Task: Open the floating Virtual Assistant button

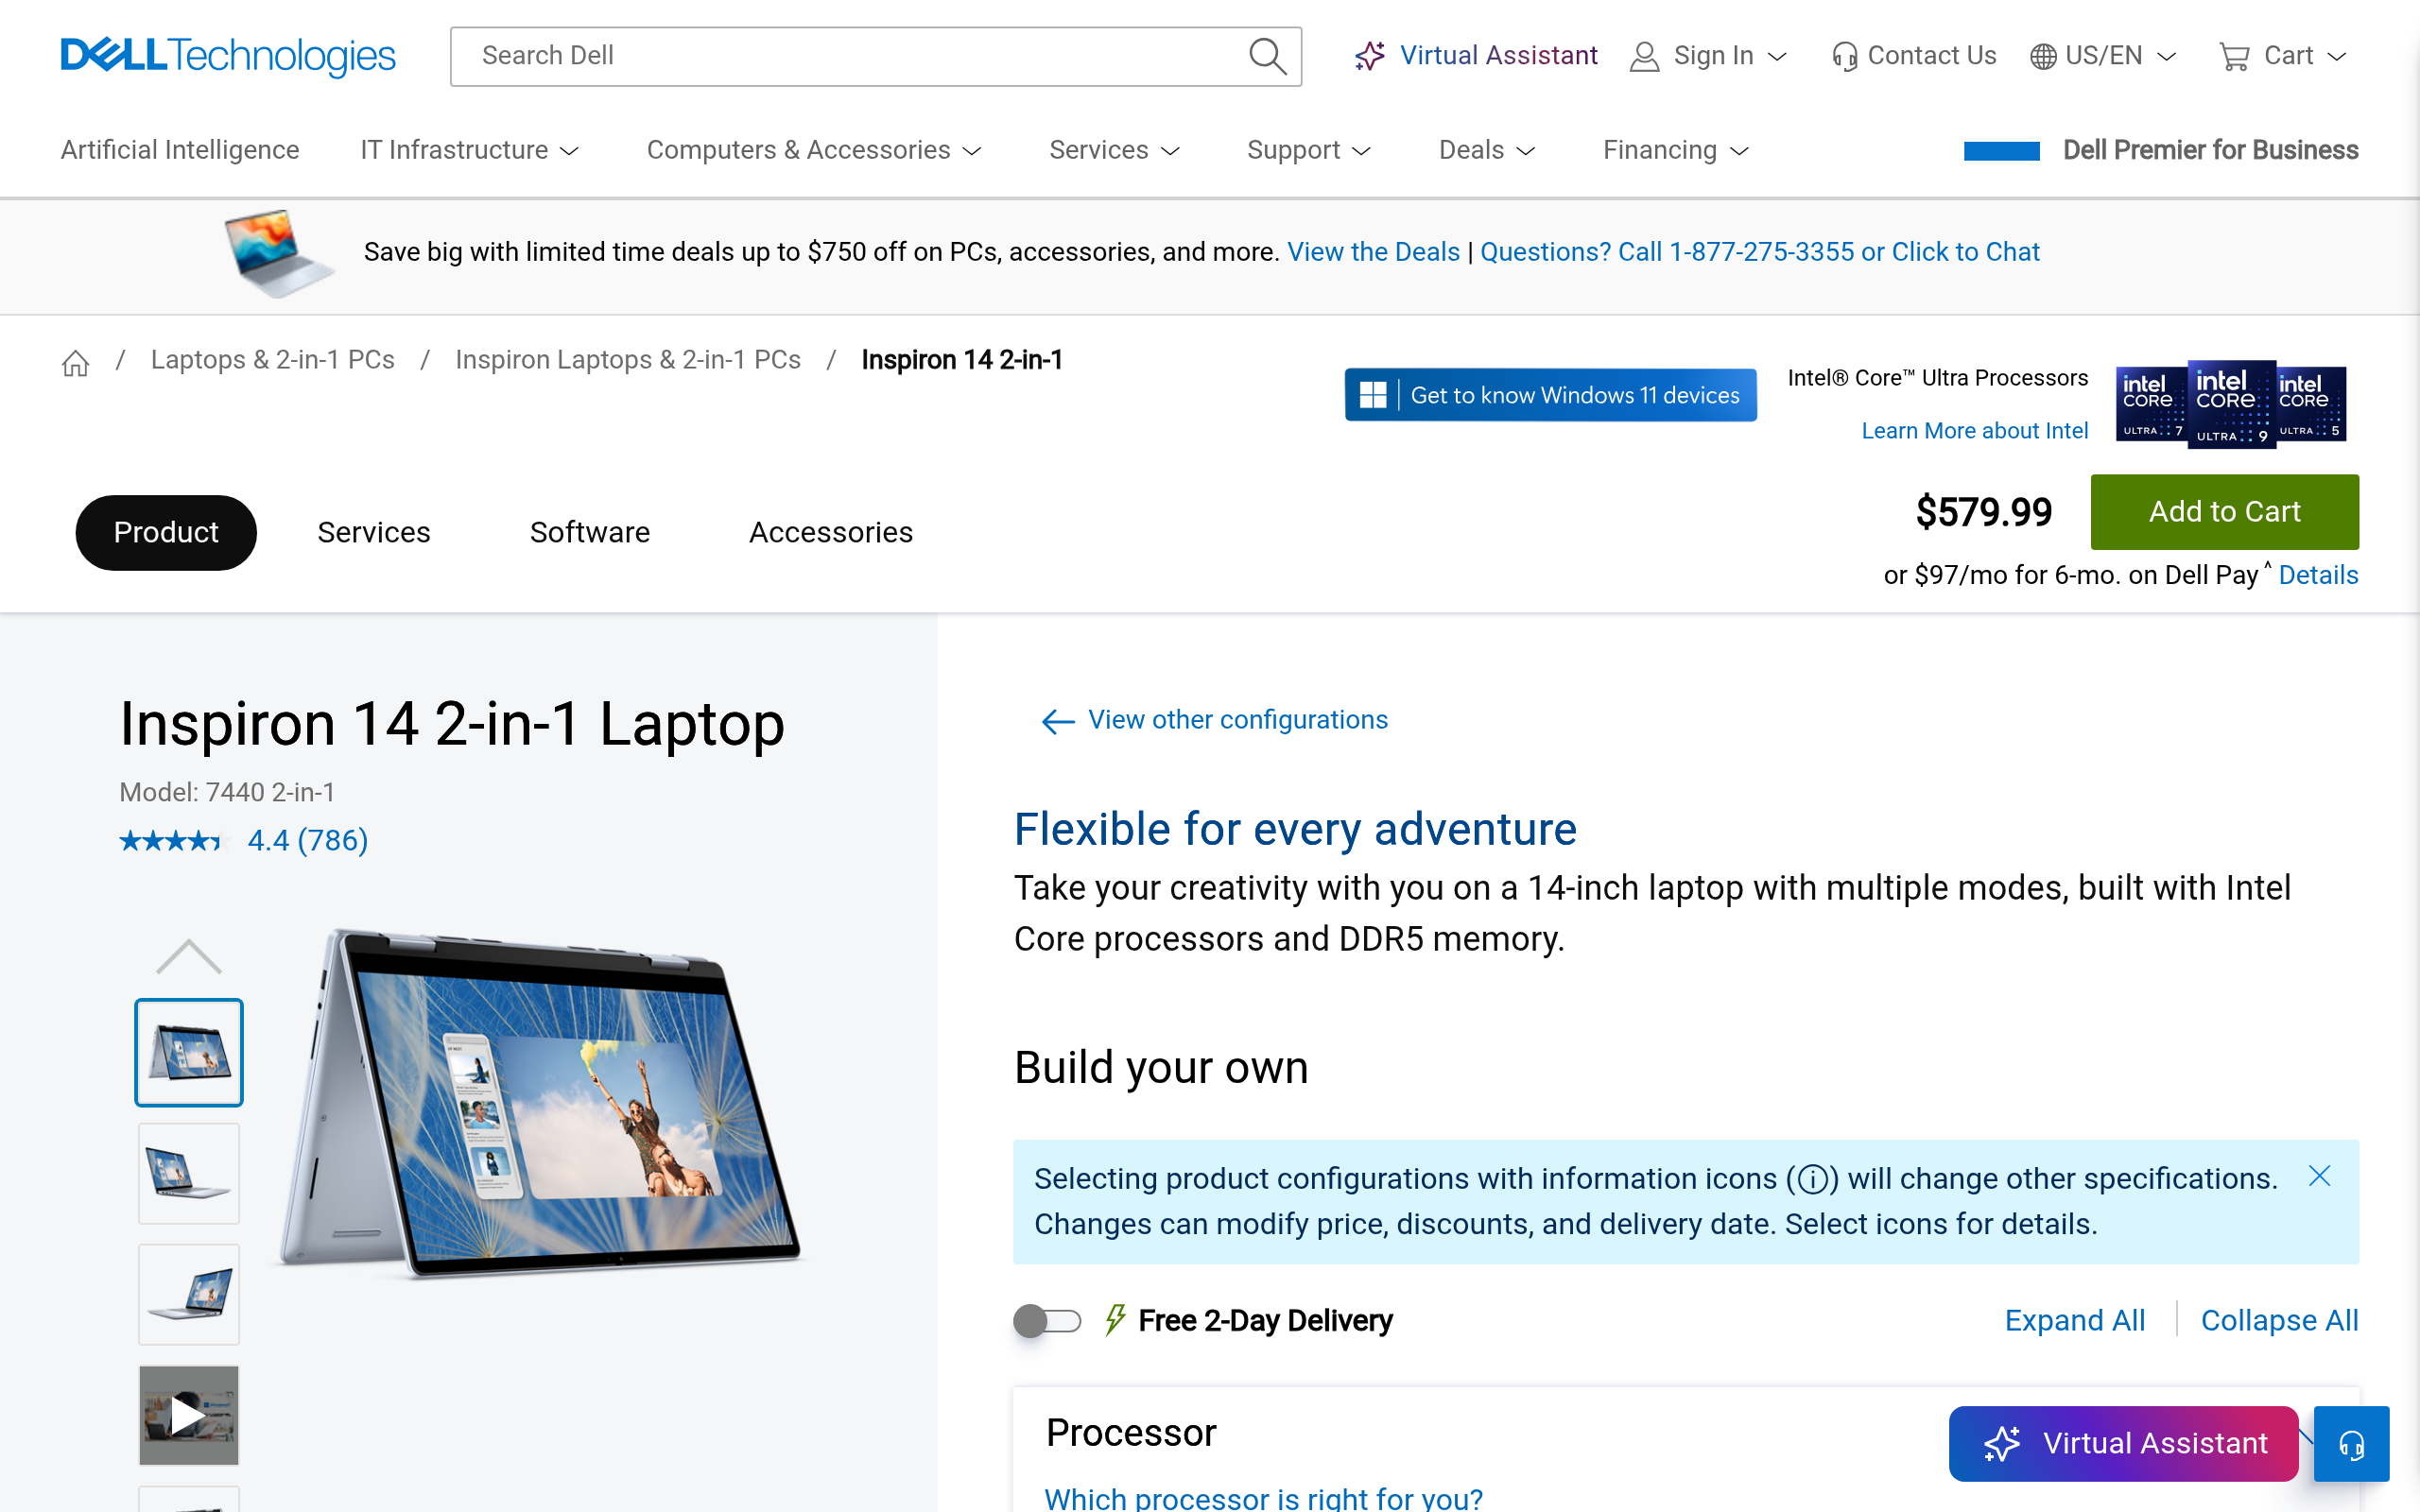Action: 2124,1443
